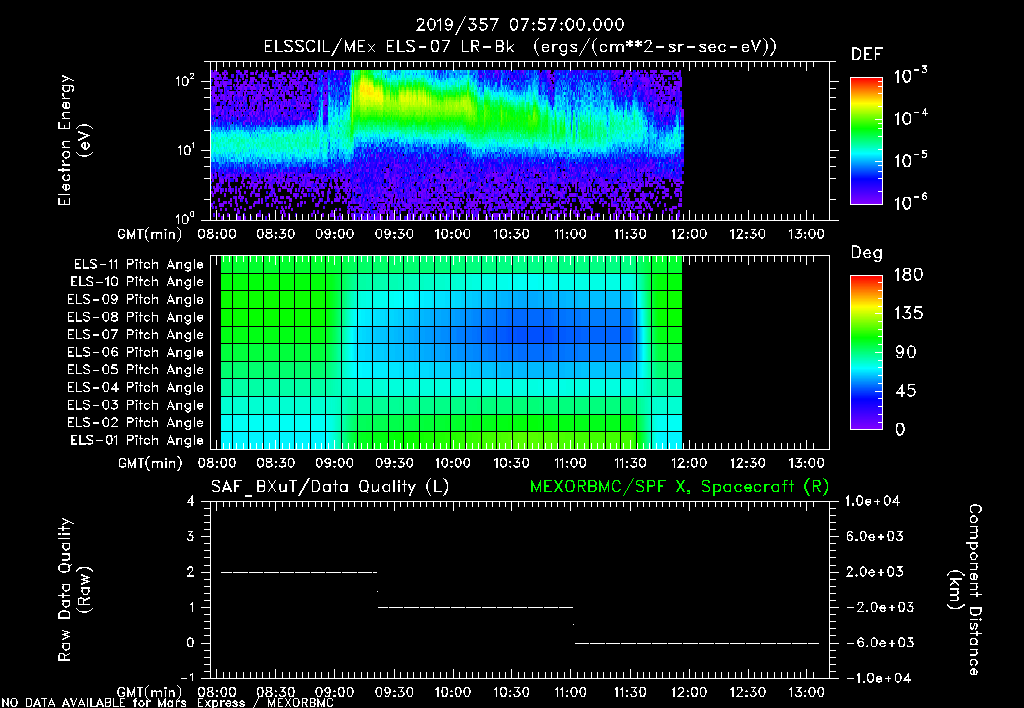1024x708 pixels.
Task: Click the bright yellow flux peak in the spectrogram
Action: pos(367,89)
